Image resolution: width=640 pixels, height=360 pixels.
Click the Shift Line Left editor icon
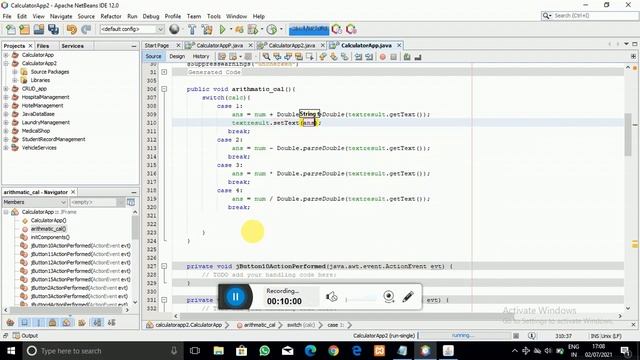tap(358, 57)
